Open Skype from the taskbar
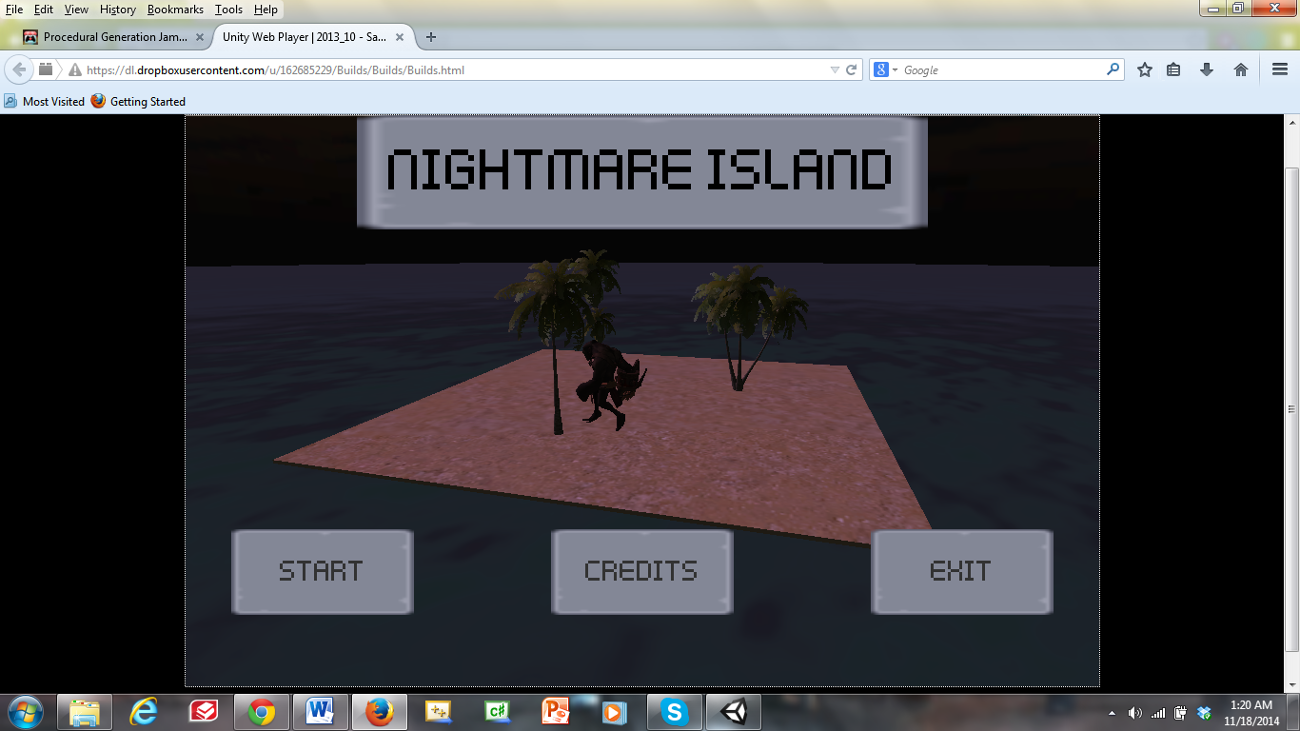 [673, 713]
